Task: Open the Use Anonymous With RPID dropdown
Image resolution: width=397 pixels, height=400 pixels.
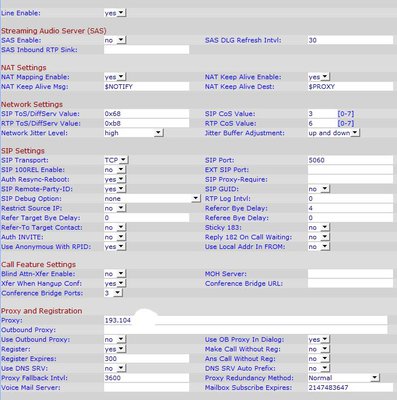Action: click(115, 247)
